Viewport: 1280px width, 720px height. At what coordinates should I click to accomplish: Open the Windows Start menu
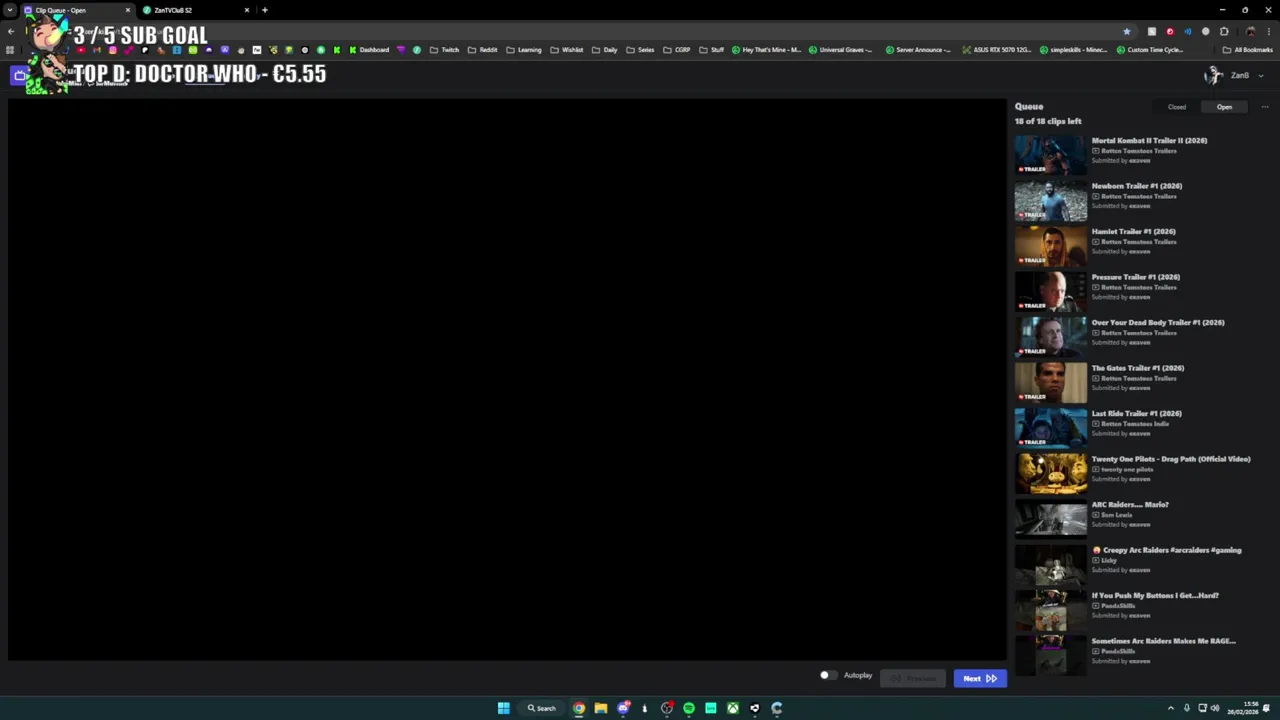coord(504,708)
